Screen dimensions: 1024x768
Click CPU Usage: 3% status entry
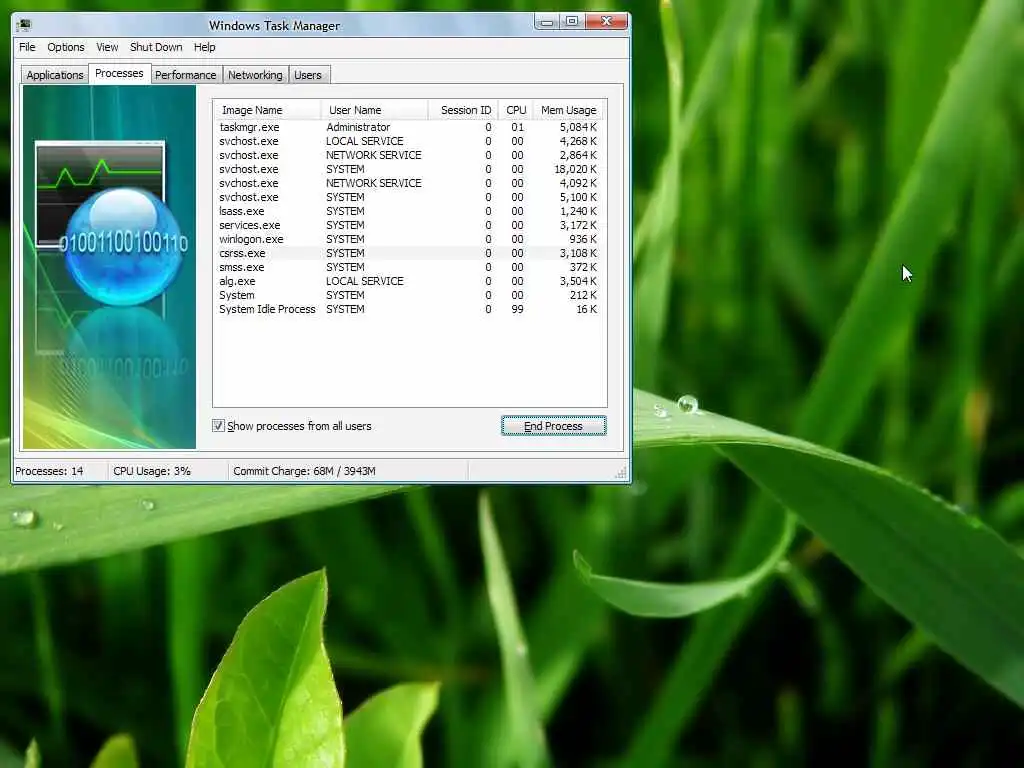click(152, 471)
